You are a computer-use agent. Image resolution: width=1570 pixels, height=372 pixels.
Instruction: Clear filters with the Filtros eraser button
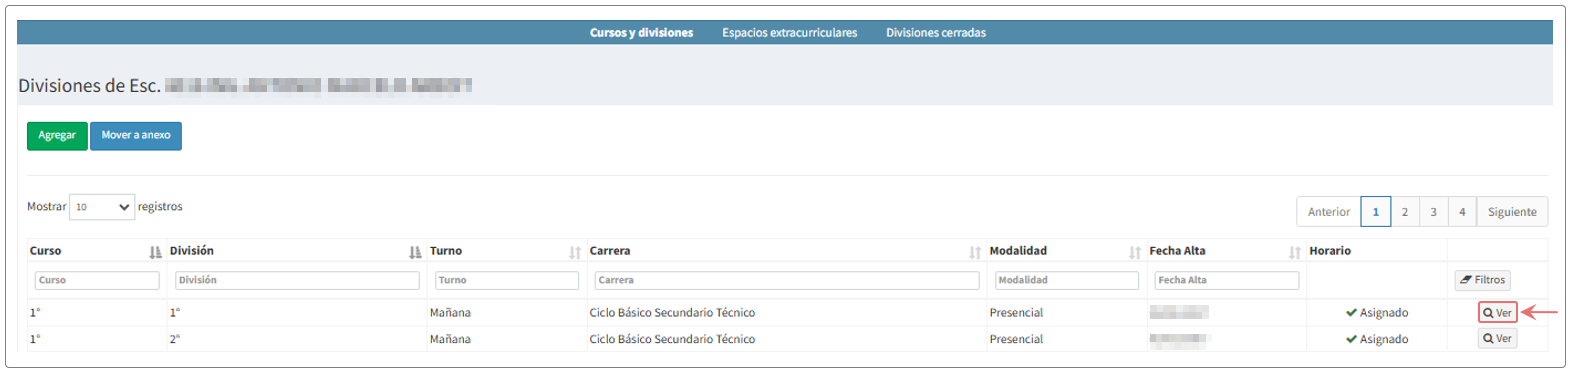[1482, 280]
